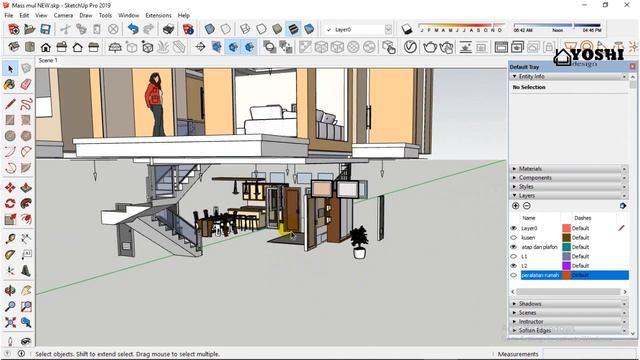
Task: Show the L1 layer
Action: point(514,256)
